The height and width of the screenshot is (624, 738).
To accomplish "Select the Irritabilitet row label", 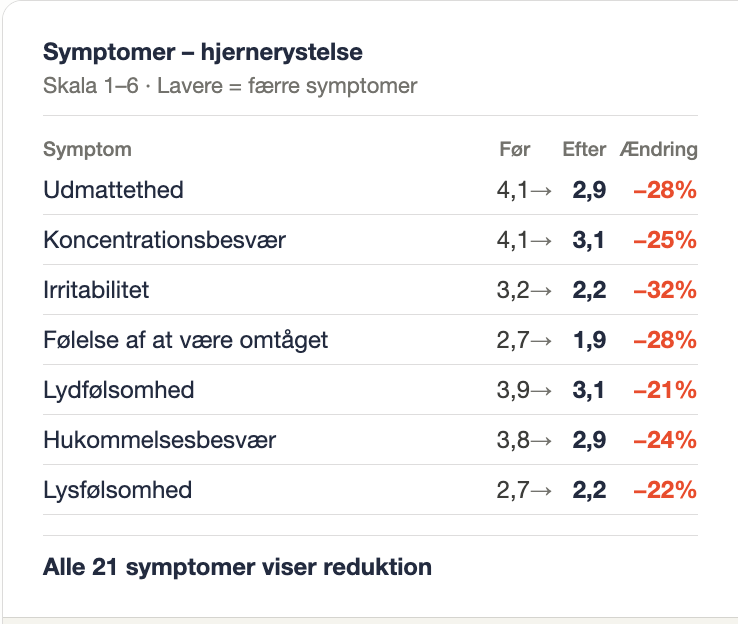I will click(96, 290).
